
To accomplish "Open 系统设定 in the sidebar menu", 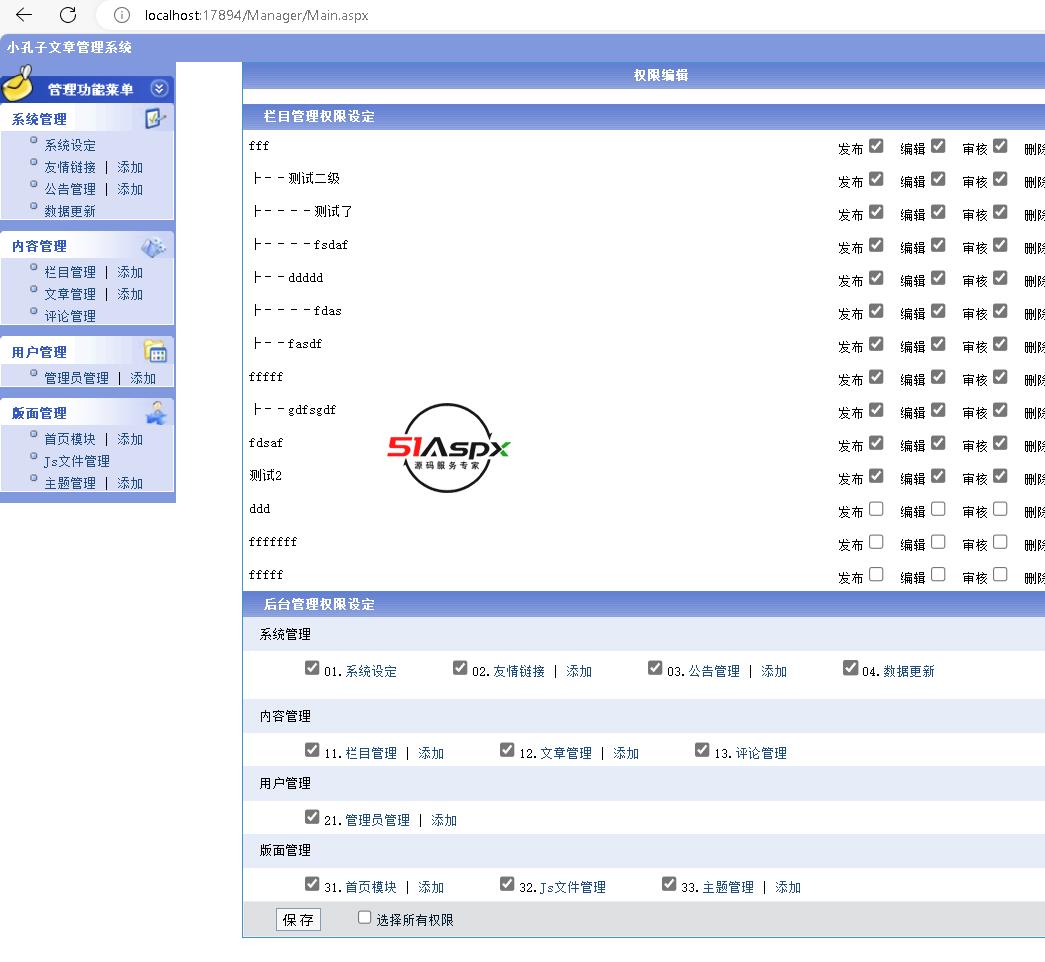I will pyautogui.click(x=70, y=145).
